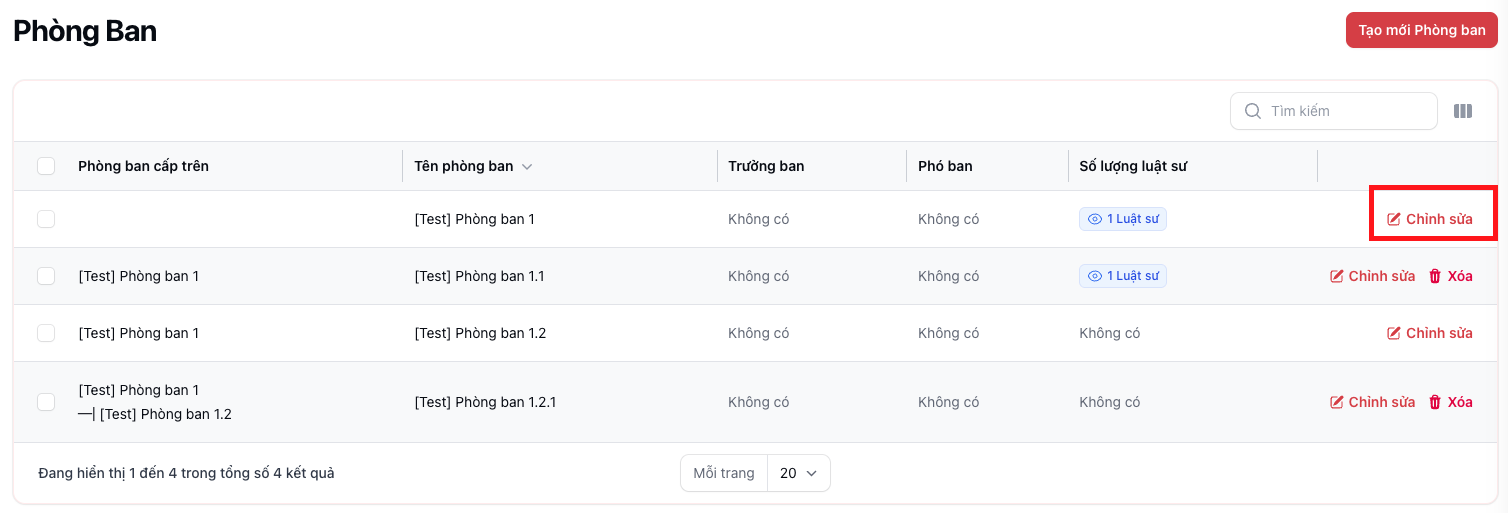The height and width of the screenshot is (513, 1508).
Task: Click the Trưởng ban column header
Action: click(x=766, y=166)
